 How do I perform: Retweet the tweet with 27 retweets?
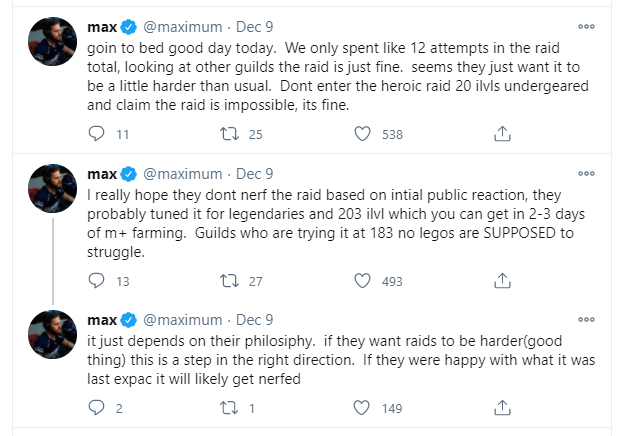click(229, 281)
